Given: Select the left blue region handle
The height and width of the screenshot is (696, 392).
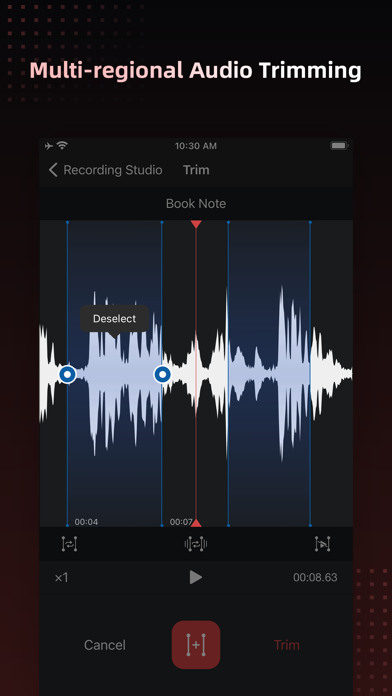Looking at the screenshot, I should [x=67, y=375].
